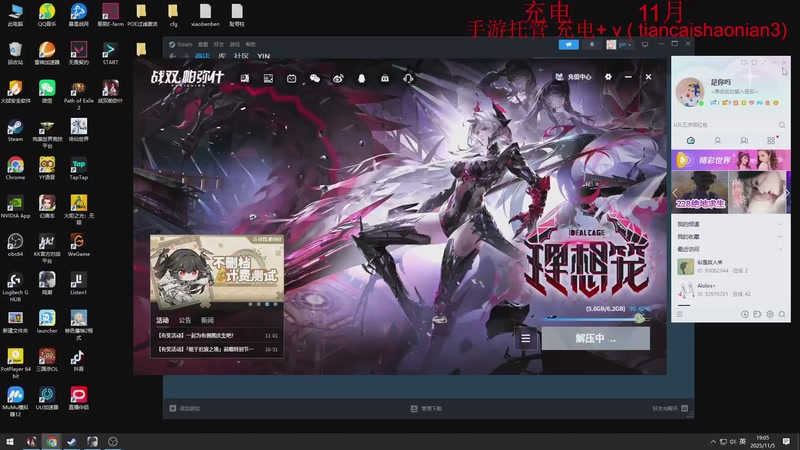Click the YY bottom download icon
This screenshot has width=800, height=450.
point(744,314)
